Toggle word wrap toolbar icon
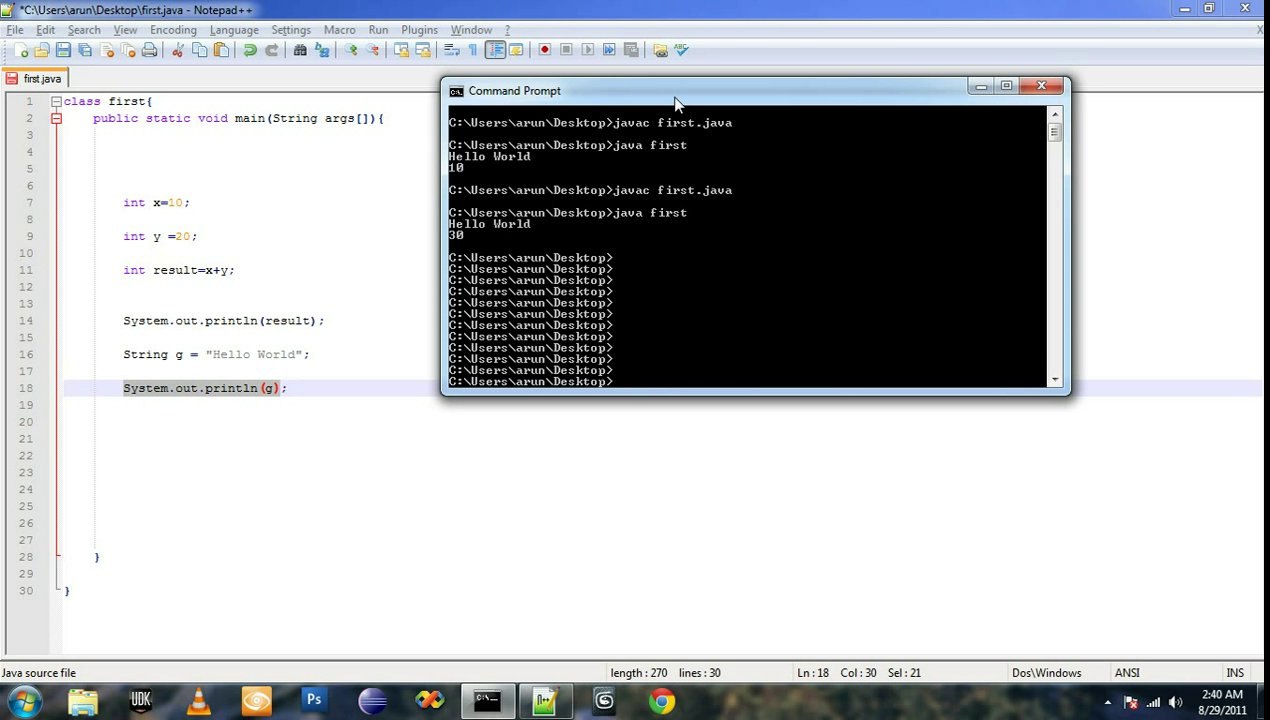Image resolution: width=1270 pixels, height=720 pixels. (x=452, y=50)
